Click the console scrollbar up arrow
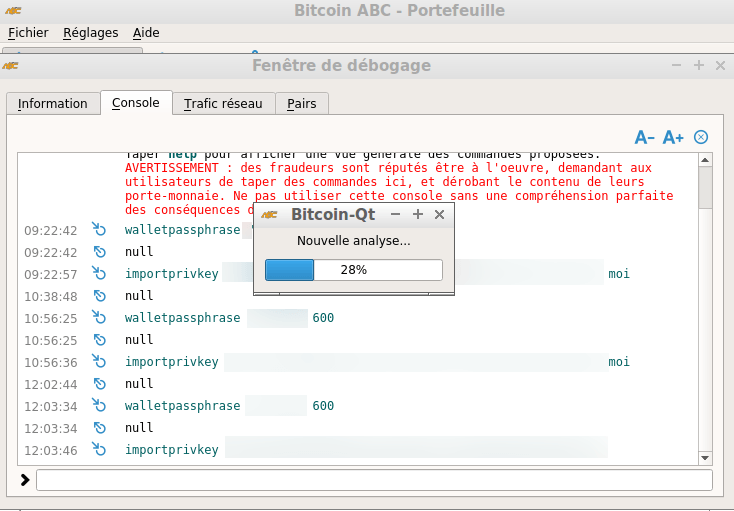Viewport: 734px width, 511px height. point(705,160)
